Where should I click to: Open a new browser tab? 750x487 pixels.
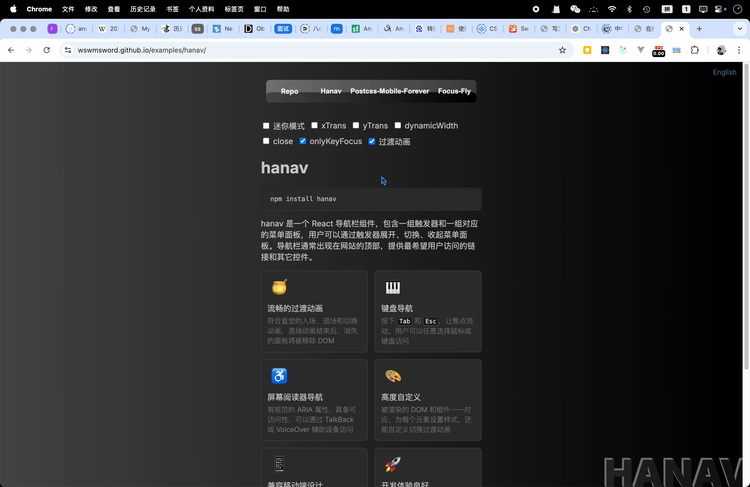699,29
